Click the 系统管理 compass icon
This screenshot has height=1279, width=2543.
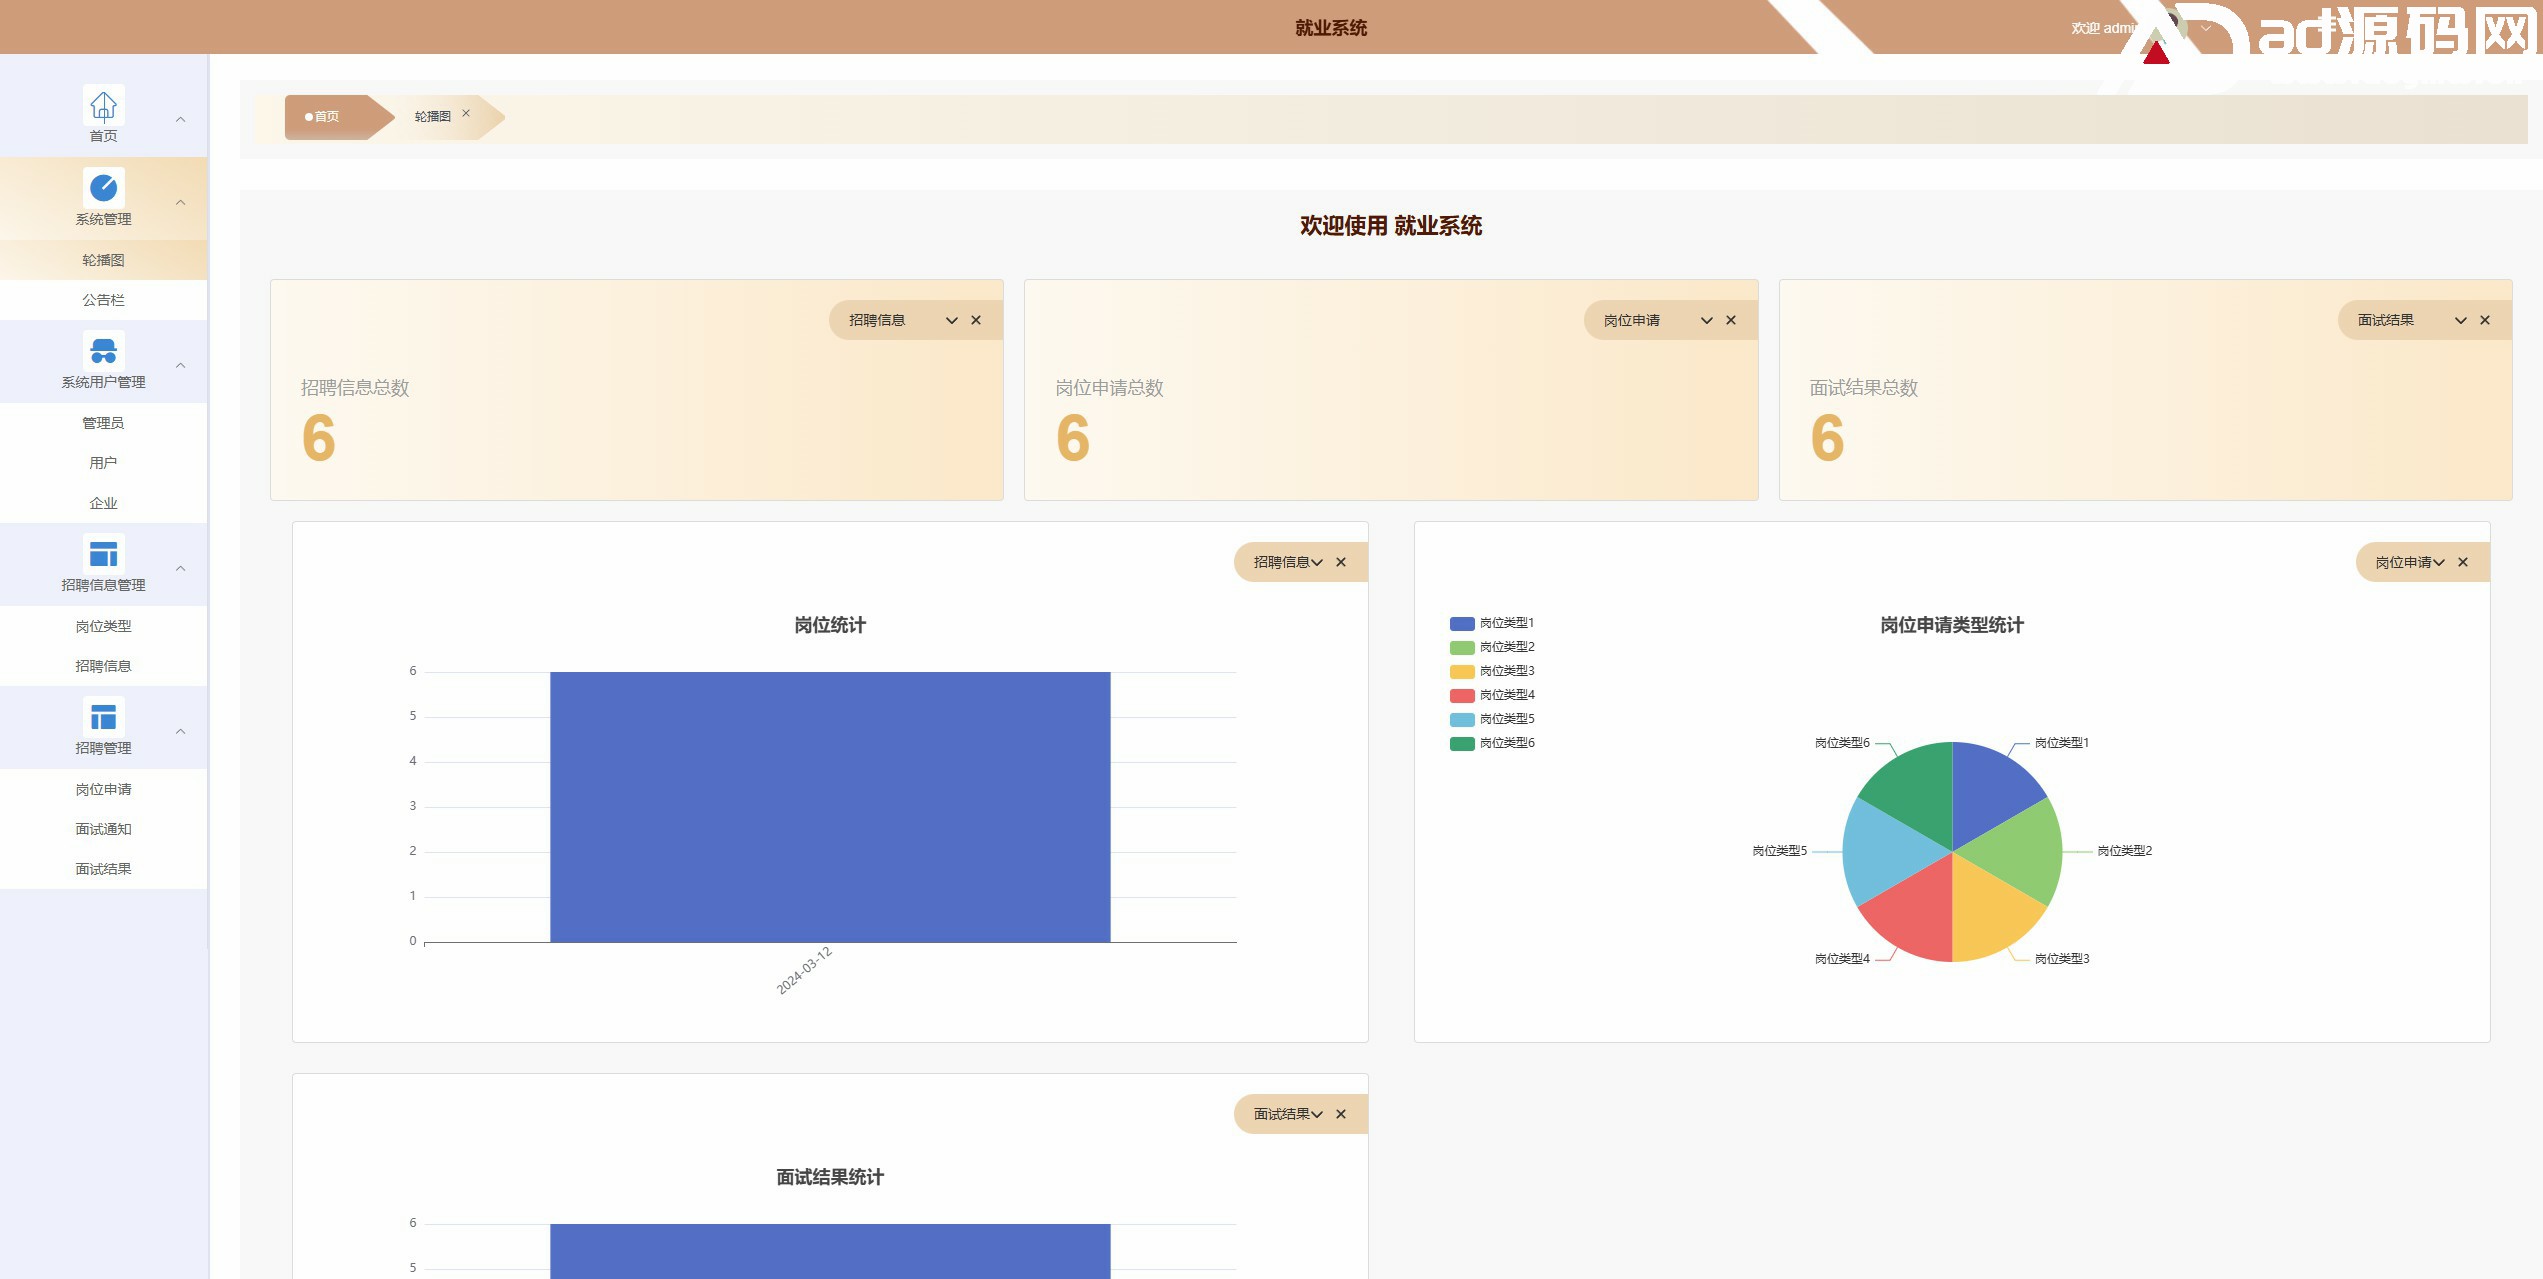coord(103,188)
